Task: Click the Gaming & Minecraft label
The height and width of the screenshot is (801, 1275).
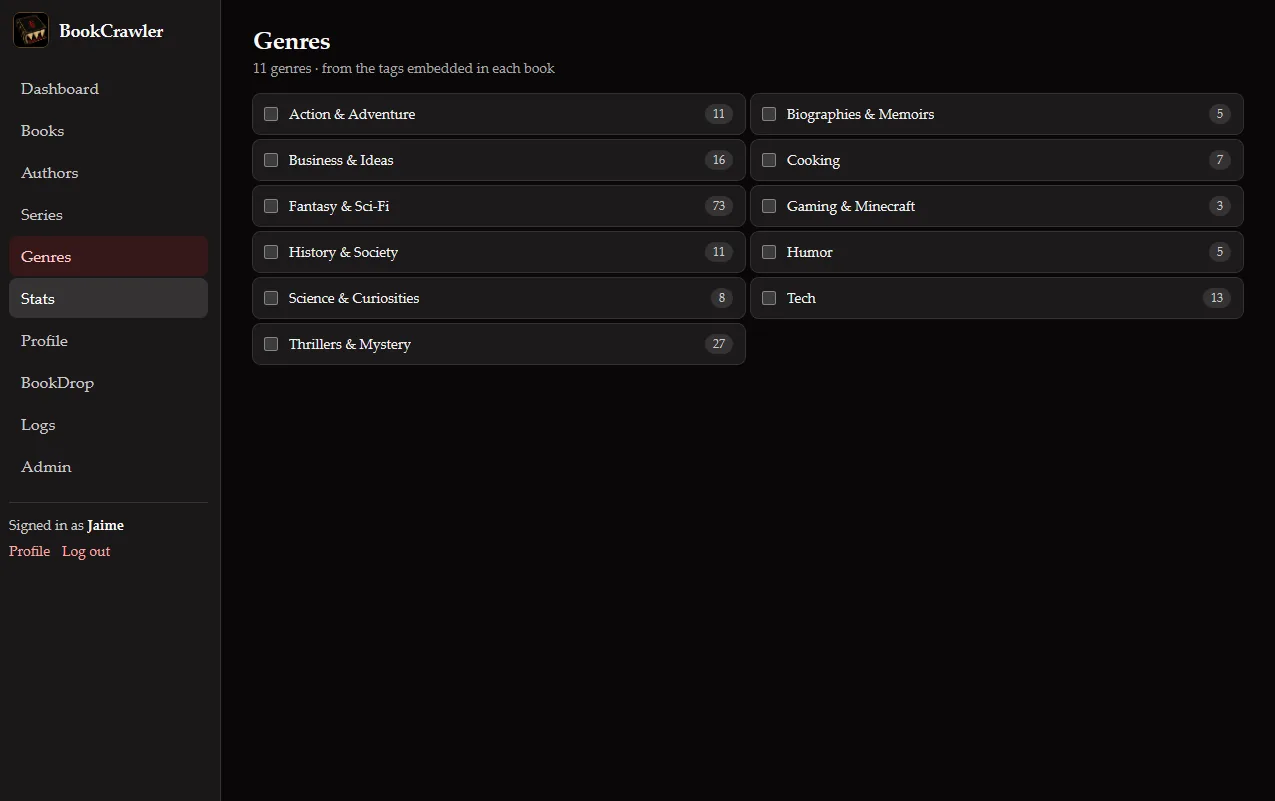Action: [x=851, y=206]
